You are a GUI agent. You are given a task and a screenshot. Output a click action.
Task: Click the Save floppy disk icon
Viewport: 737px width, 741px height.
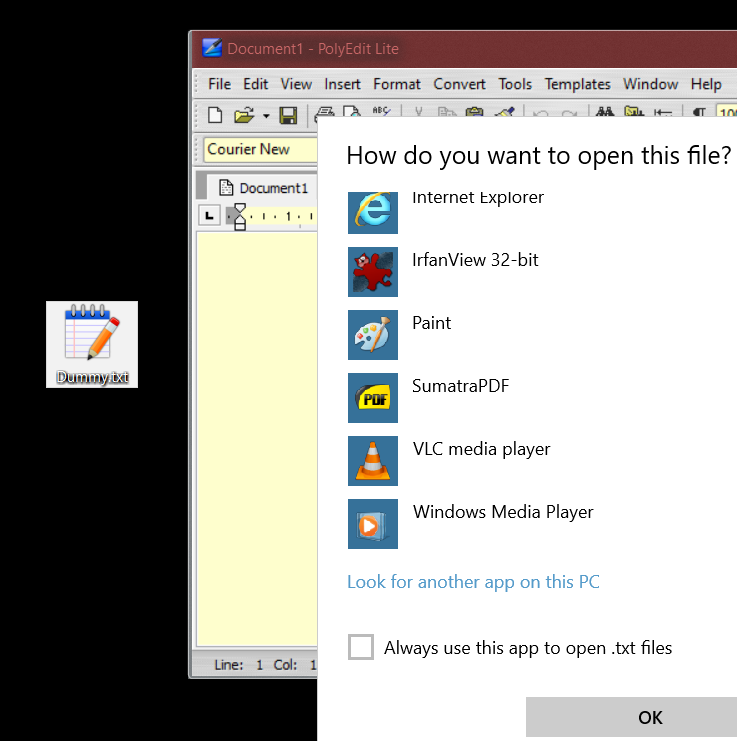click(x=288, y=115)
